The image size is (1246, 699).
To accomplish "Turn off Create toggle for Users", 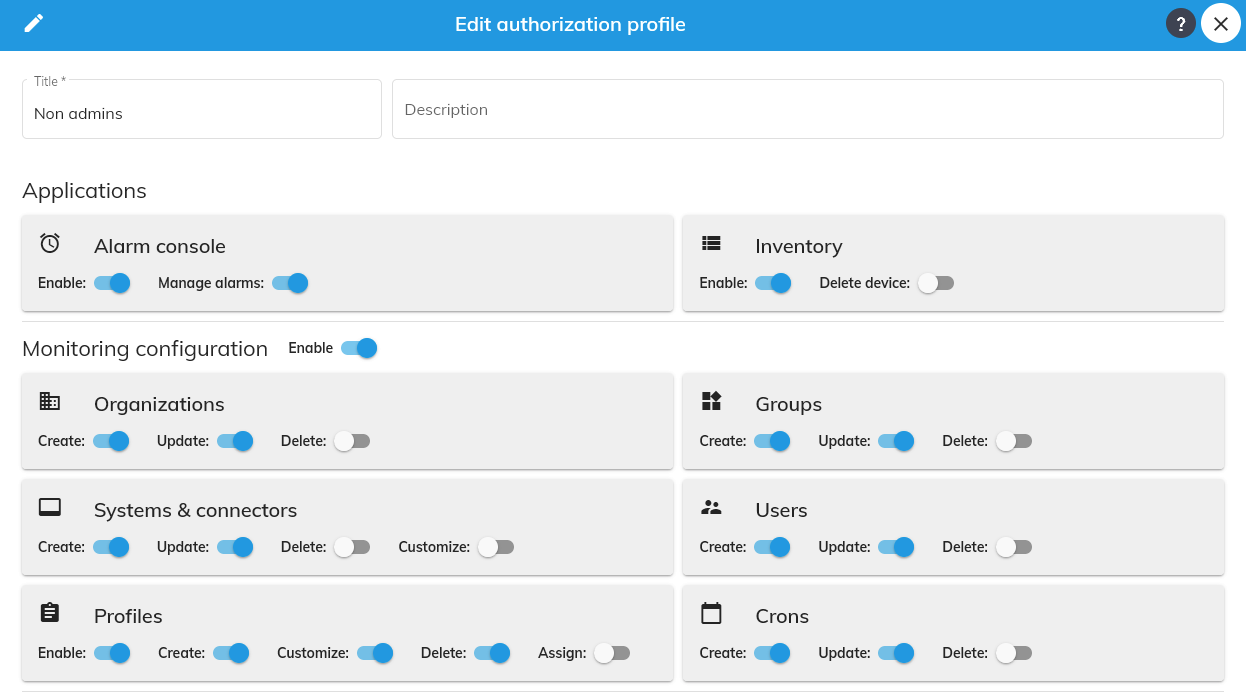I will point(772,547).
